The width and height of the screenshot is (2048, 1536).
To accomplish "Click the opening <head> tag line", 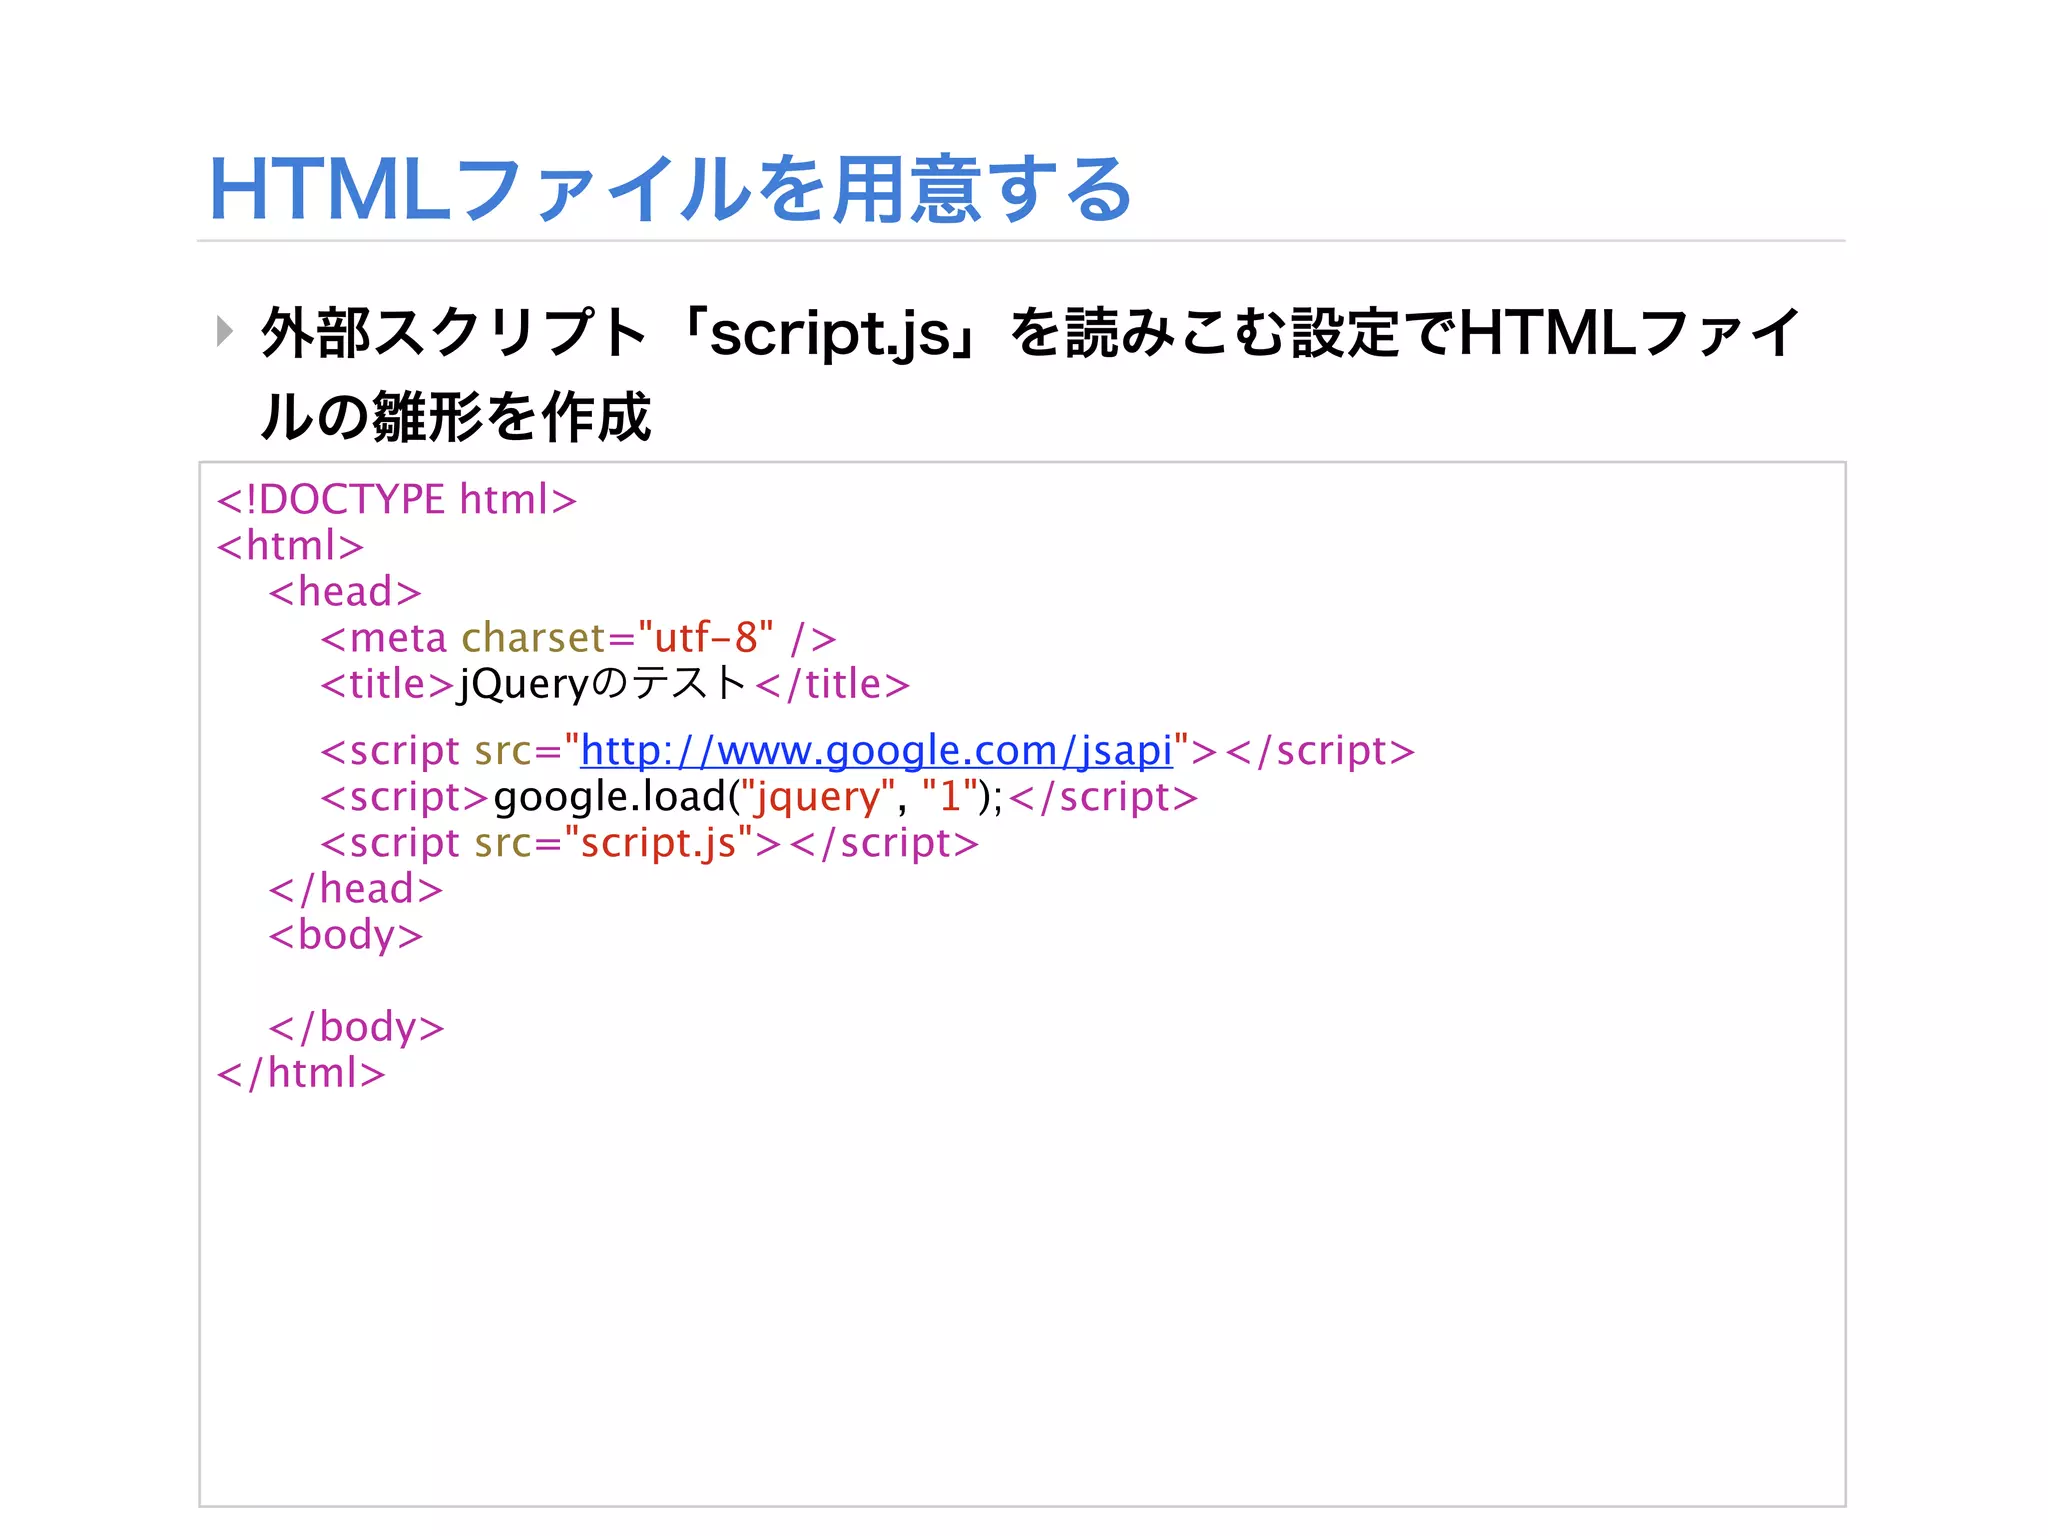I will (x=345, y=592).
